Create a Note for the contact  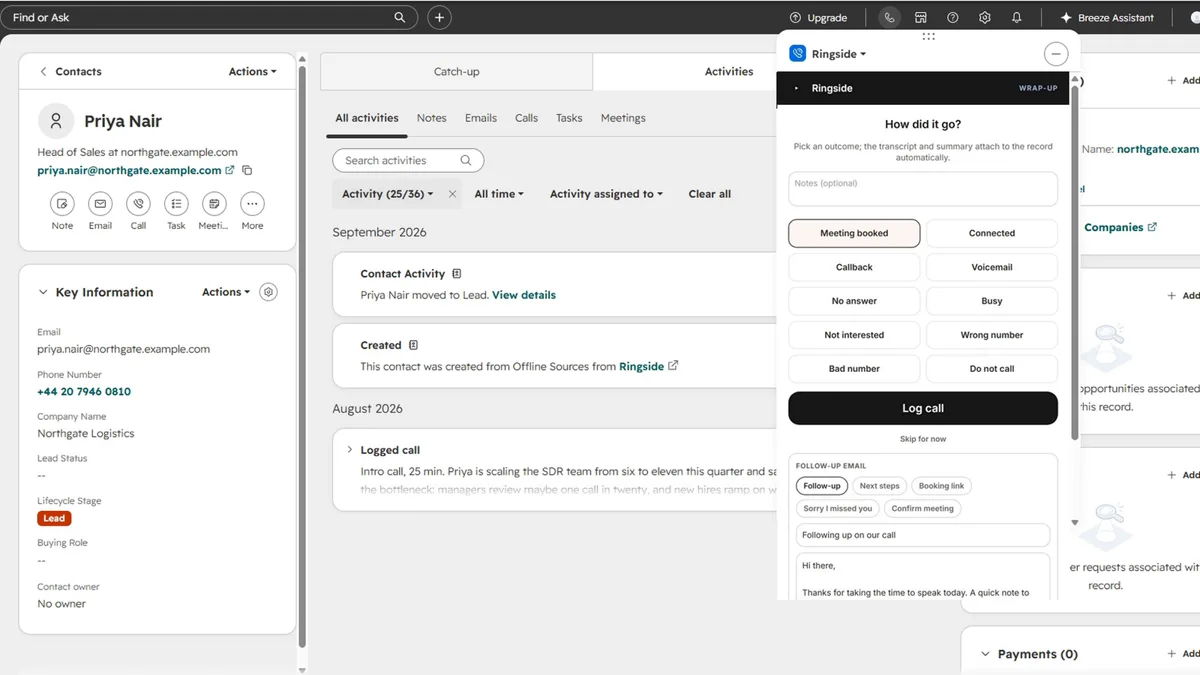[x=62, y=203]
